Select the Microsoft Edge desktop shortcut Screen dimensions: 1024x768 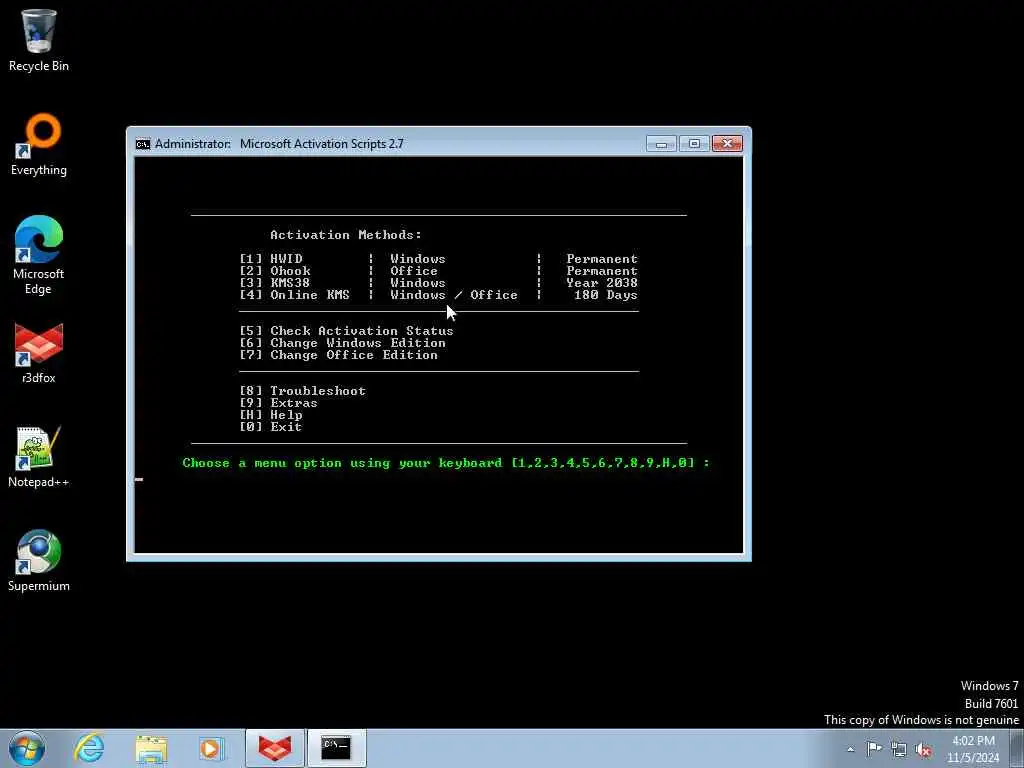tap(39, 255)
